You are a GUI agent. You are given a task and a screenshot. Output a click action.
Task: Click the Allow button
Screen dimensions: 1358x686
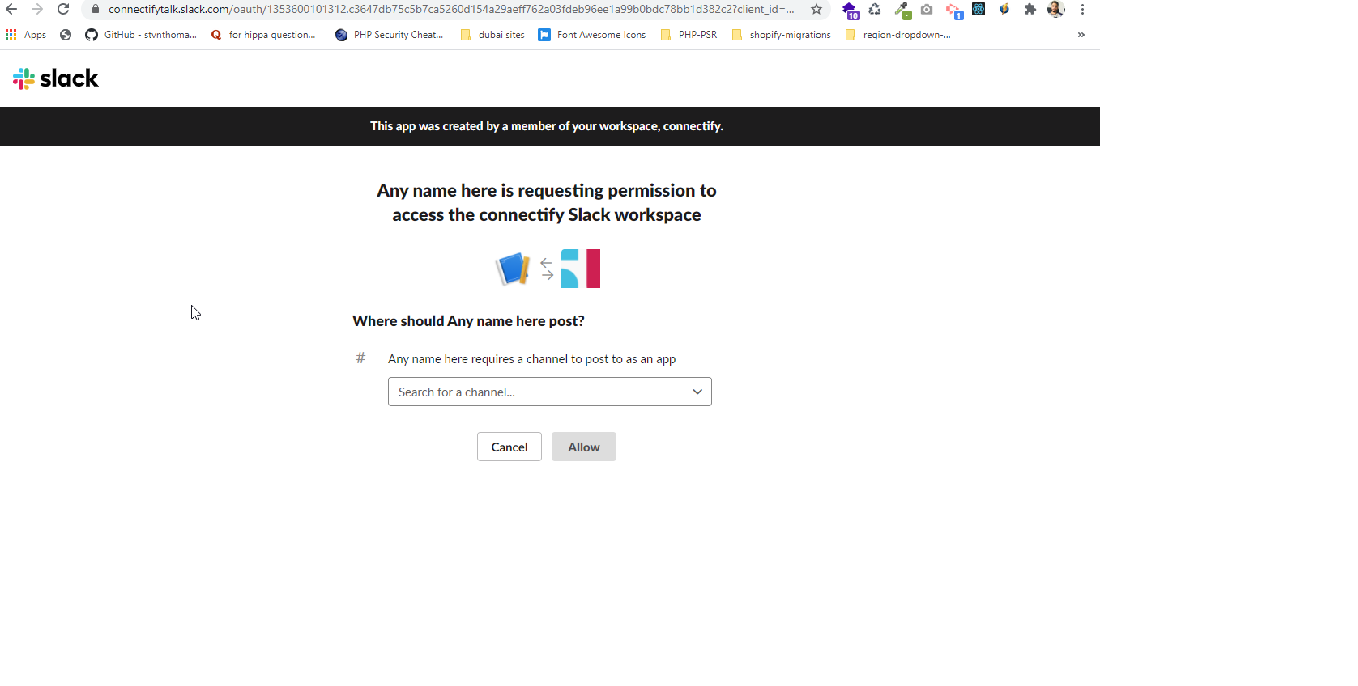(x=584, y=447)
